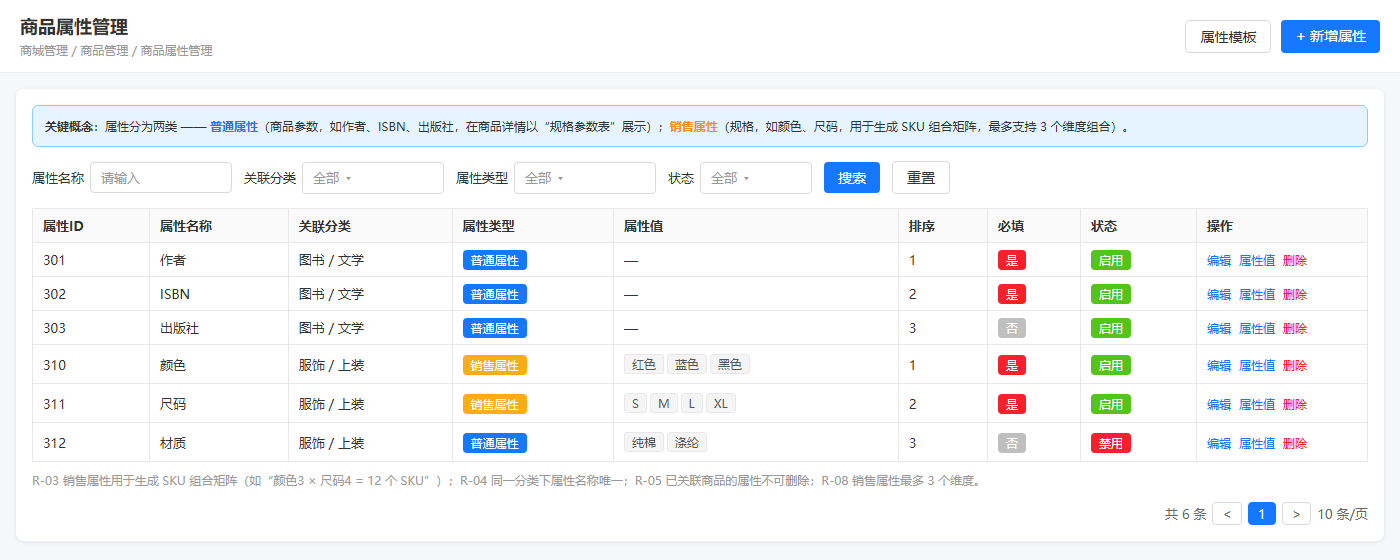Click 商城管理 in the breadcrumb
The width and height of the screenshot is (1400, 560).
coord(44,50)
